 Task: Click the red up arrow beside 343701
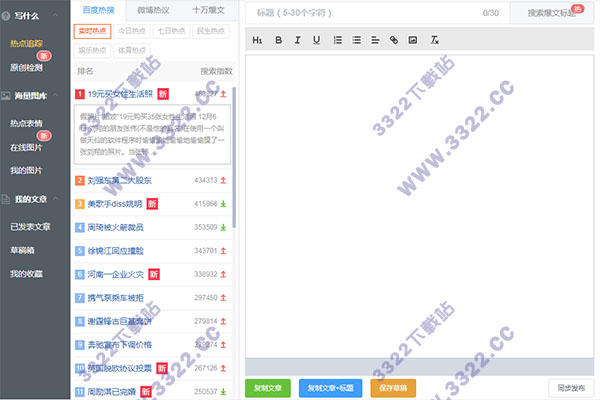[223, 251]
